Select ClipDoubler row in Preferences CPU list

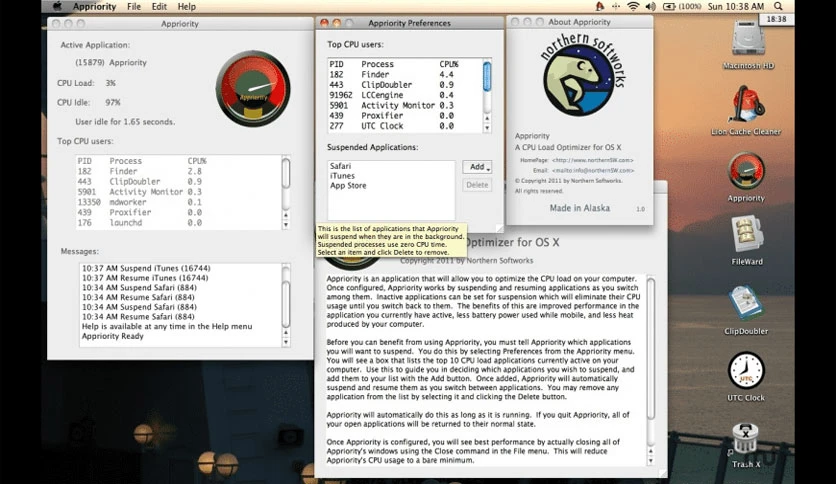pos(405,85)
